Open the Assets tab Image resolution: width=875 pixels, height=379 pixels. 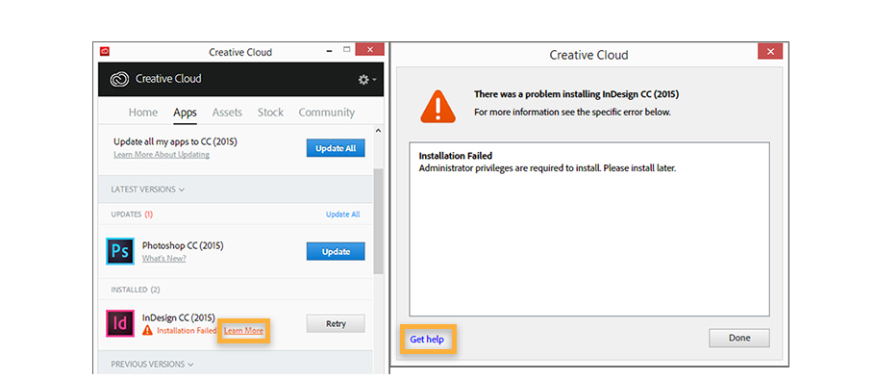pyautogui.click(x=227, y=112)
